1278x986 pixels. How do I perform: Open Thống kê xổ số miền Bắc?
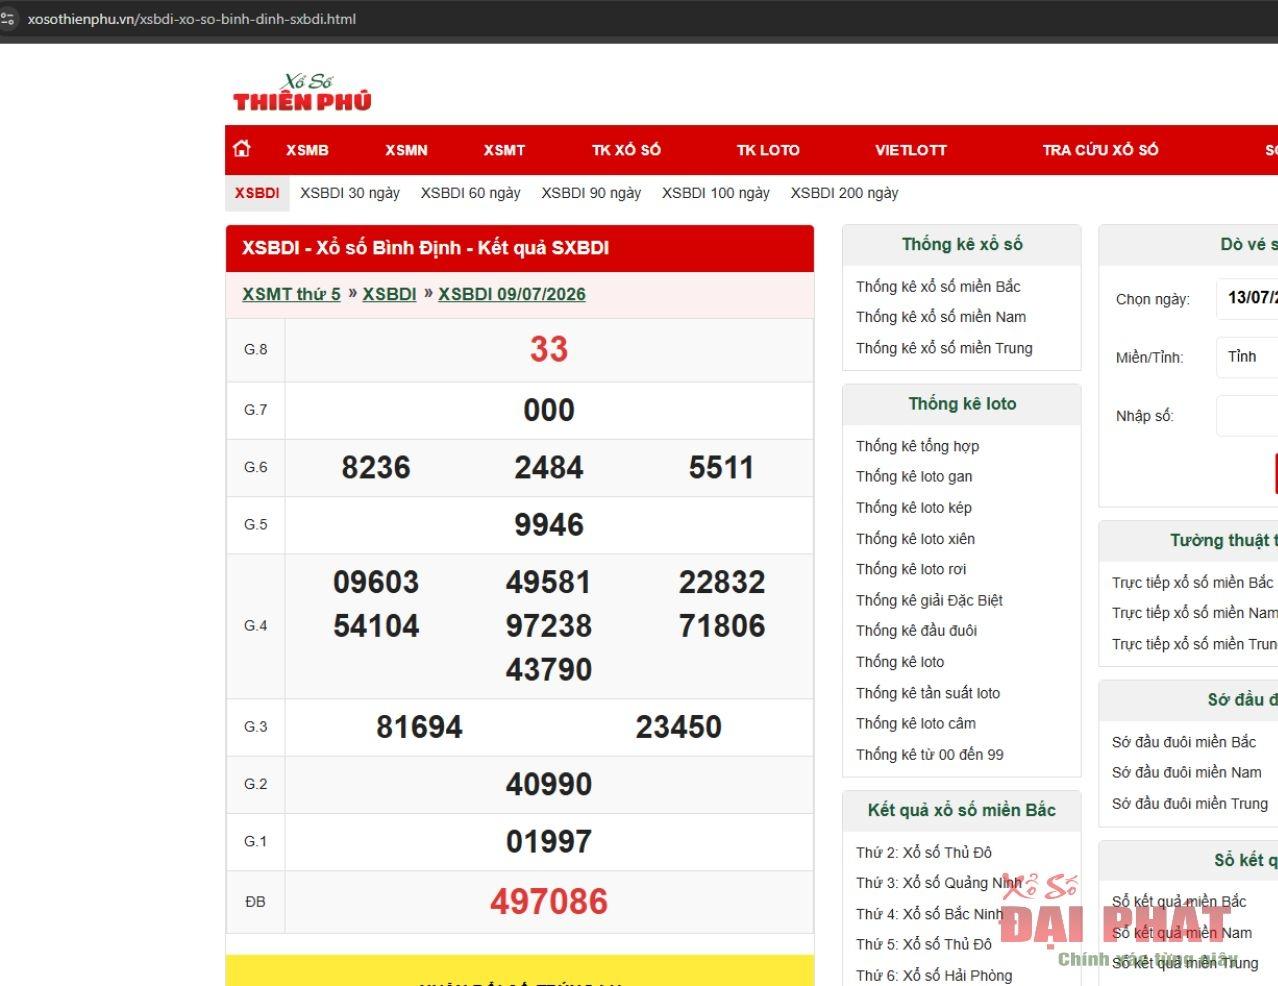[938, 286]
